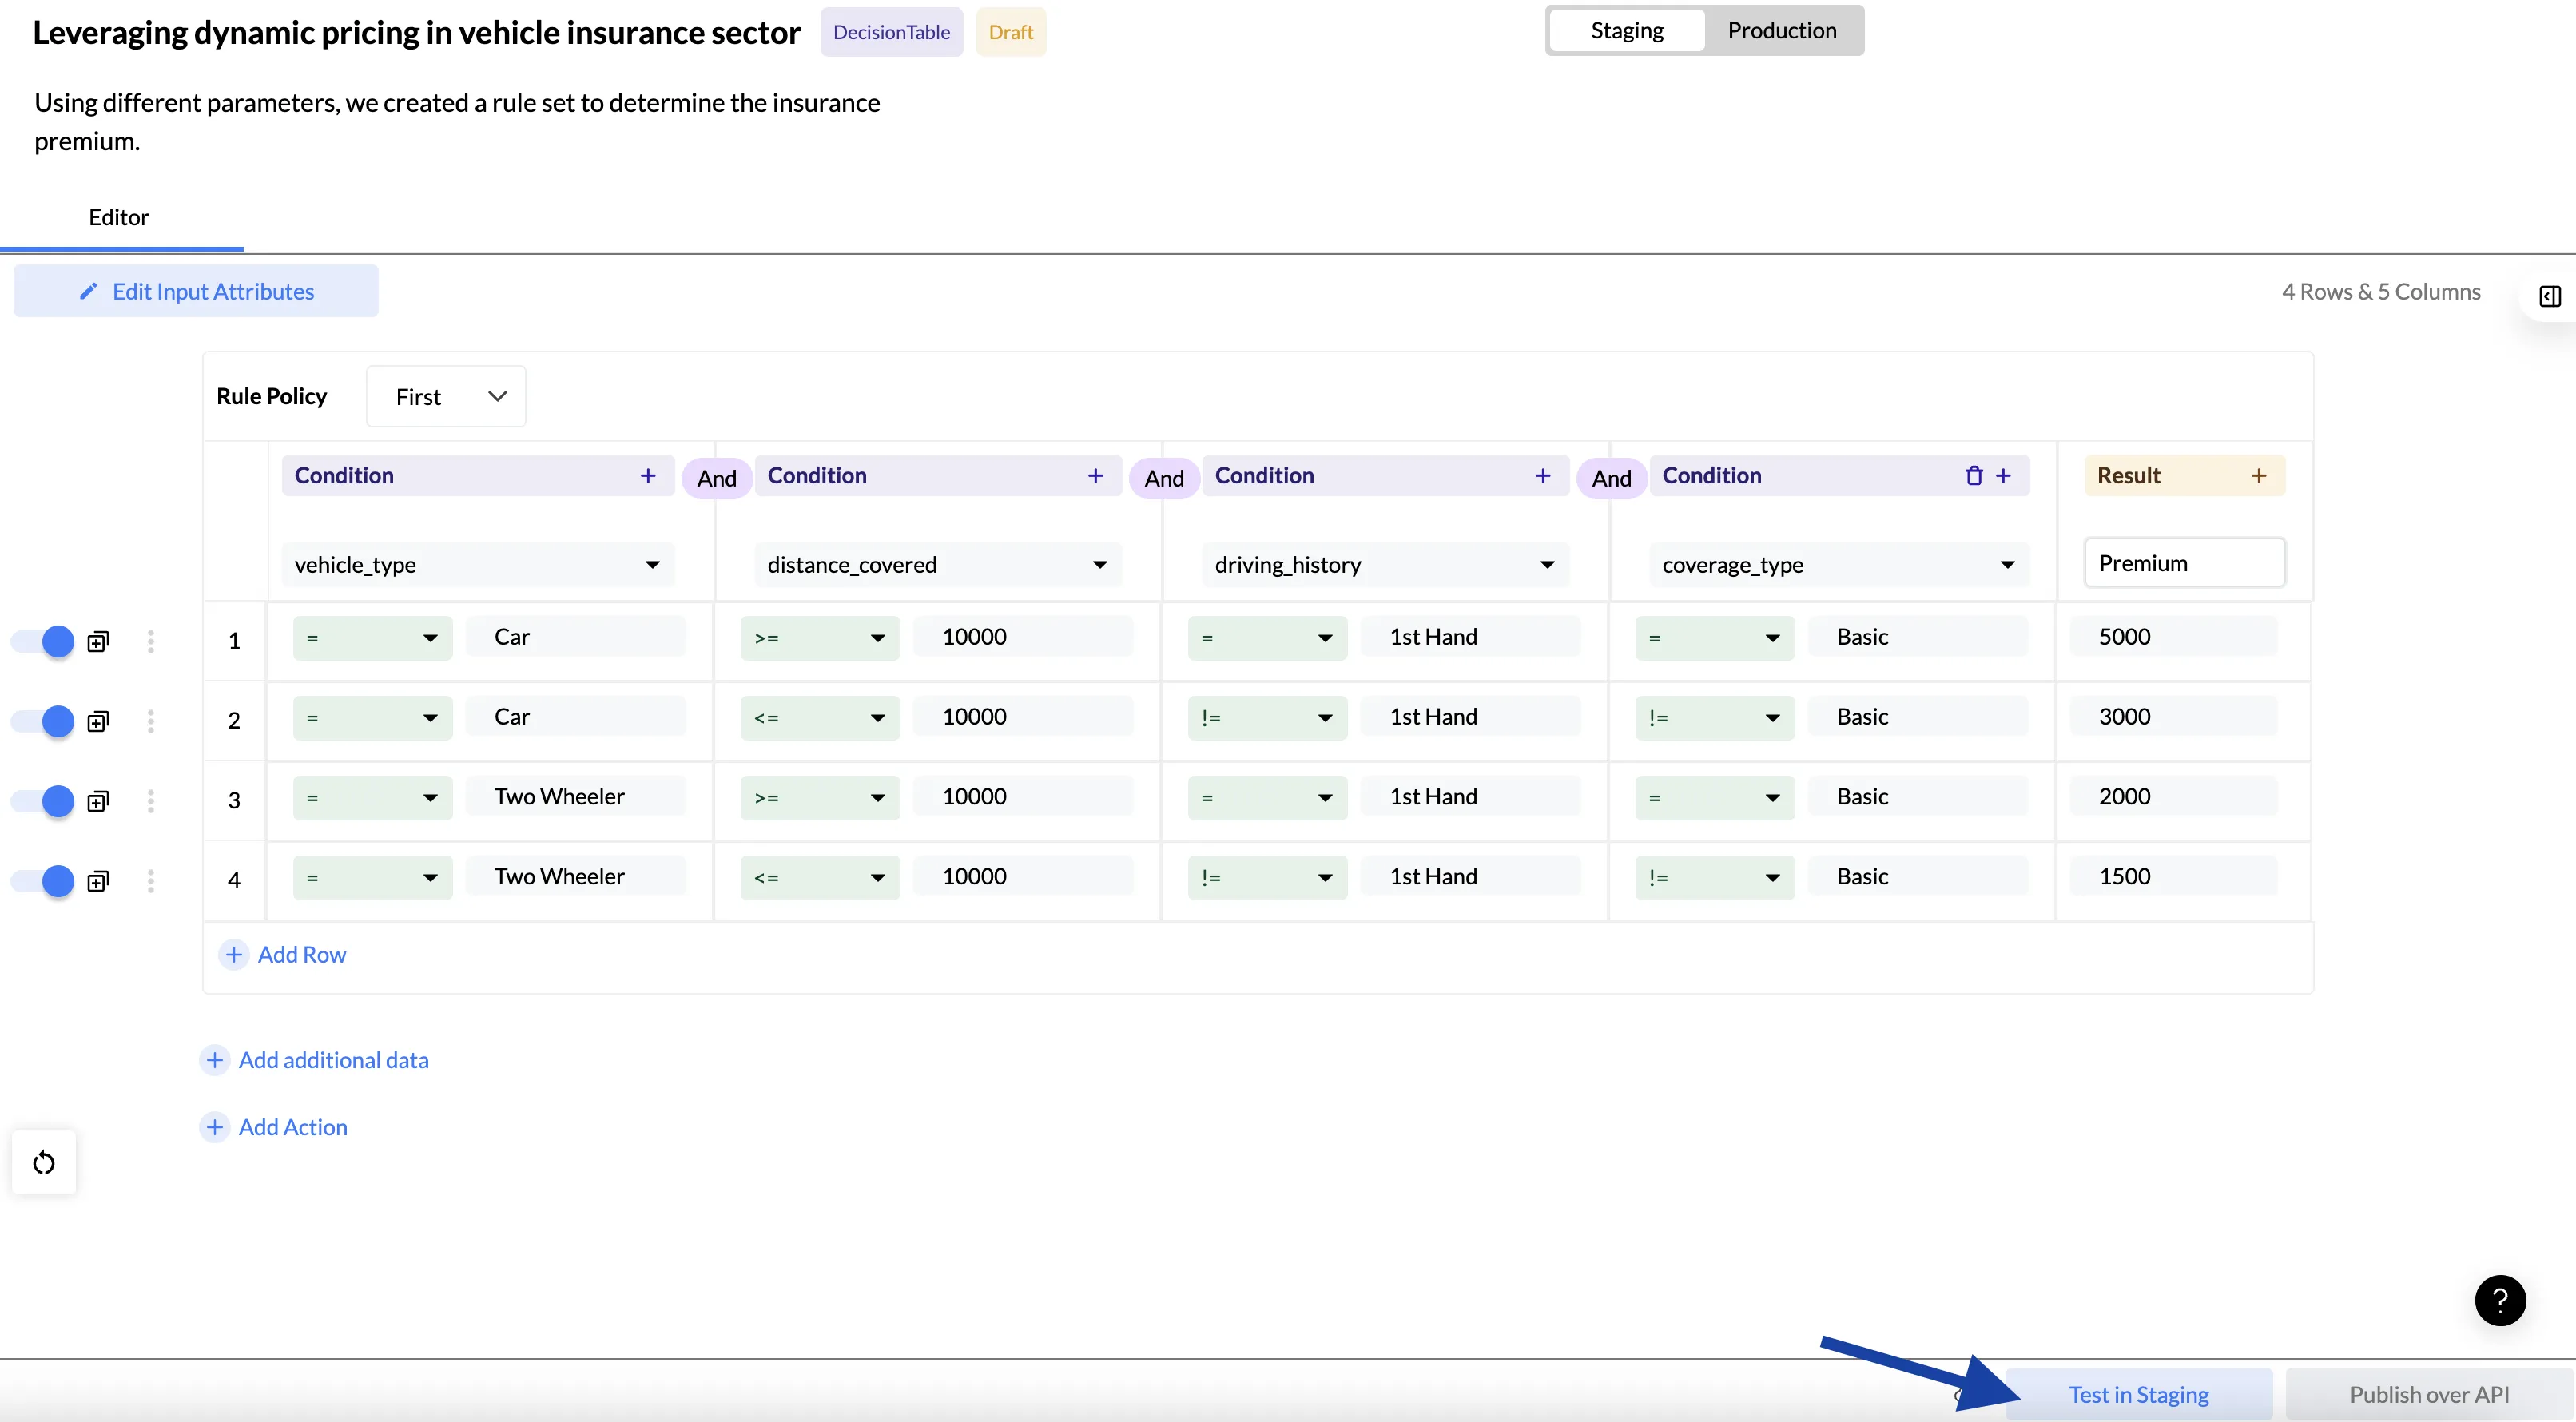Click Test in Staging button
Image resolution: width=2576 pixels, height=1422 pixels.
coord(2138,1394)
